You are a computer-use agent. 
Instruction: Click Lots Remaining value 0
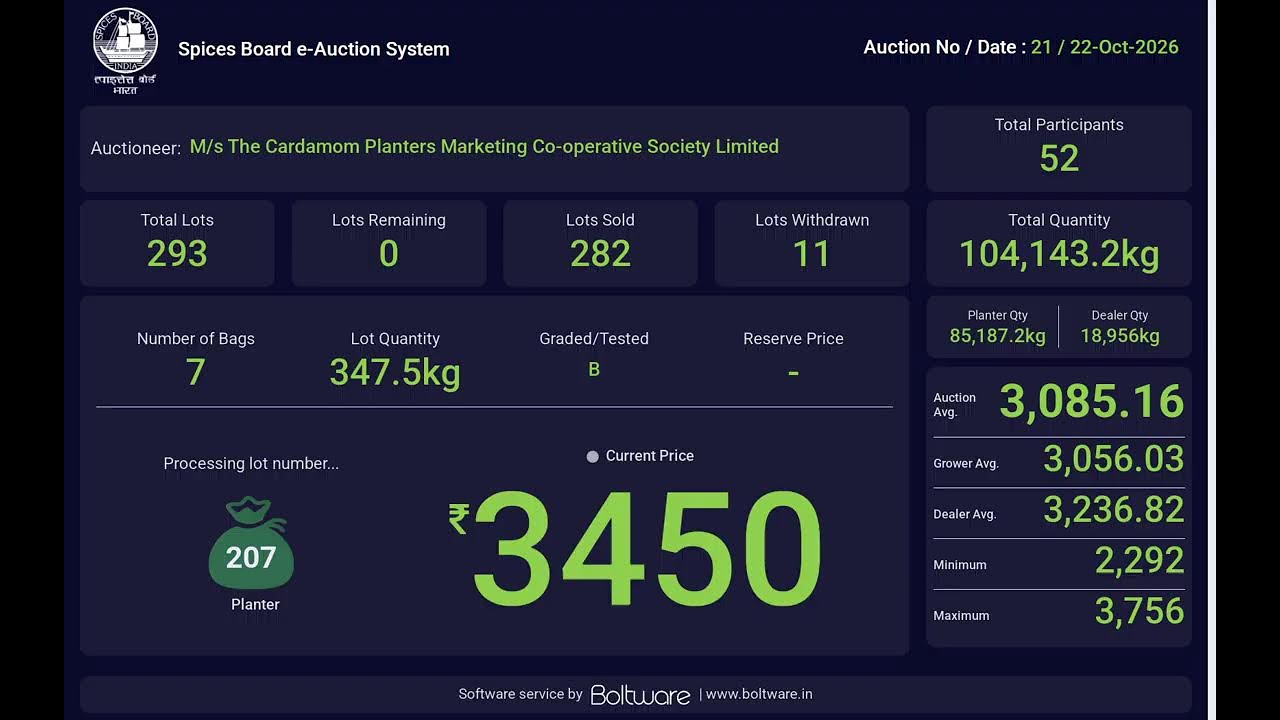[x=389, y=254]
